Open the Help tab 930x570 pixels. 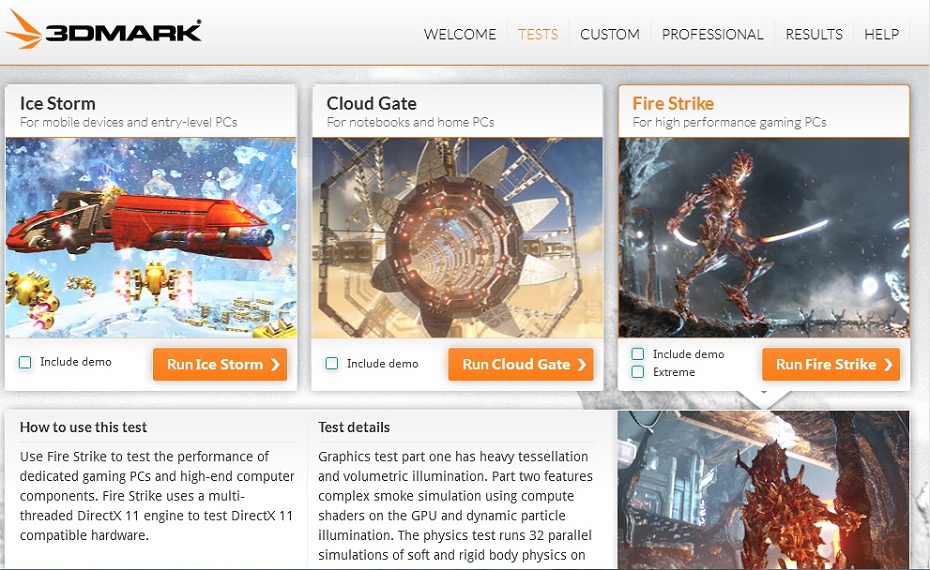pos(881,34)
